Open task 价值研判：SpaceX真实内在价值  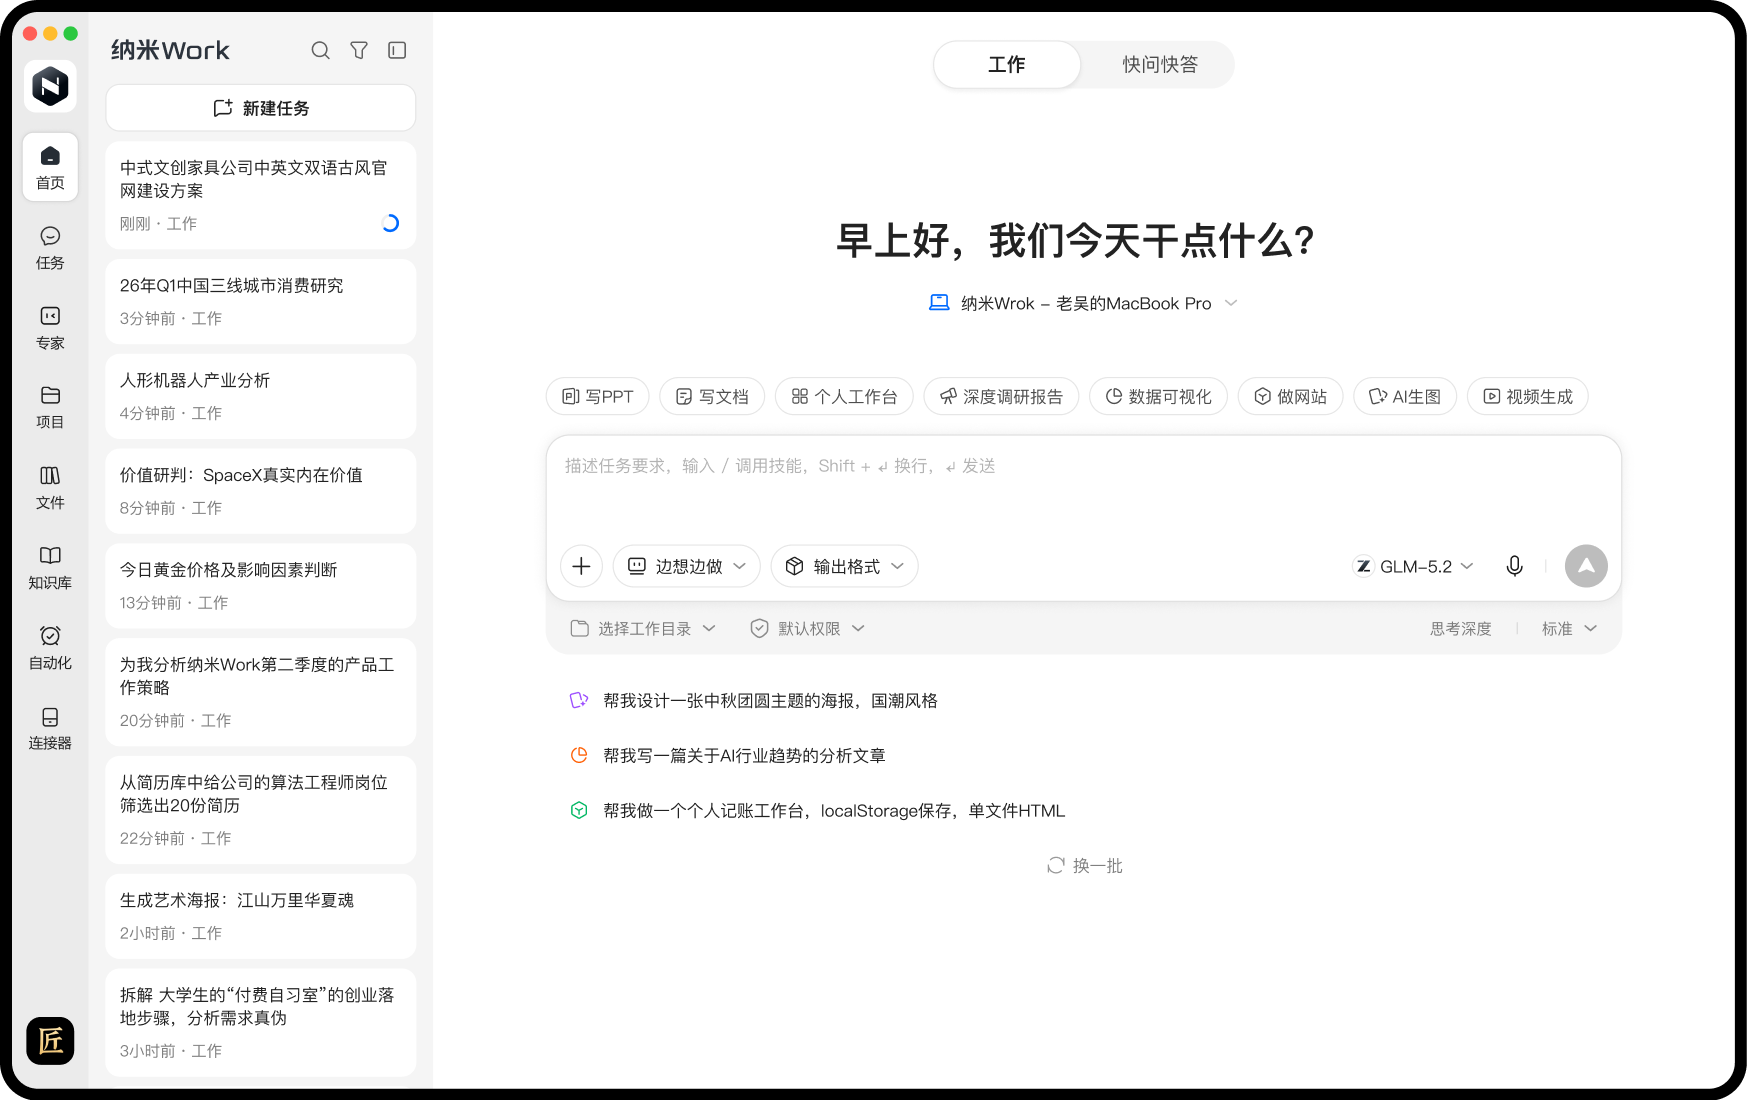click(261, 491)
